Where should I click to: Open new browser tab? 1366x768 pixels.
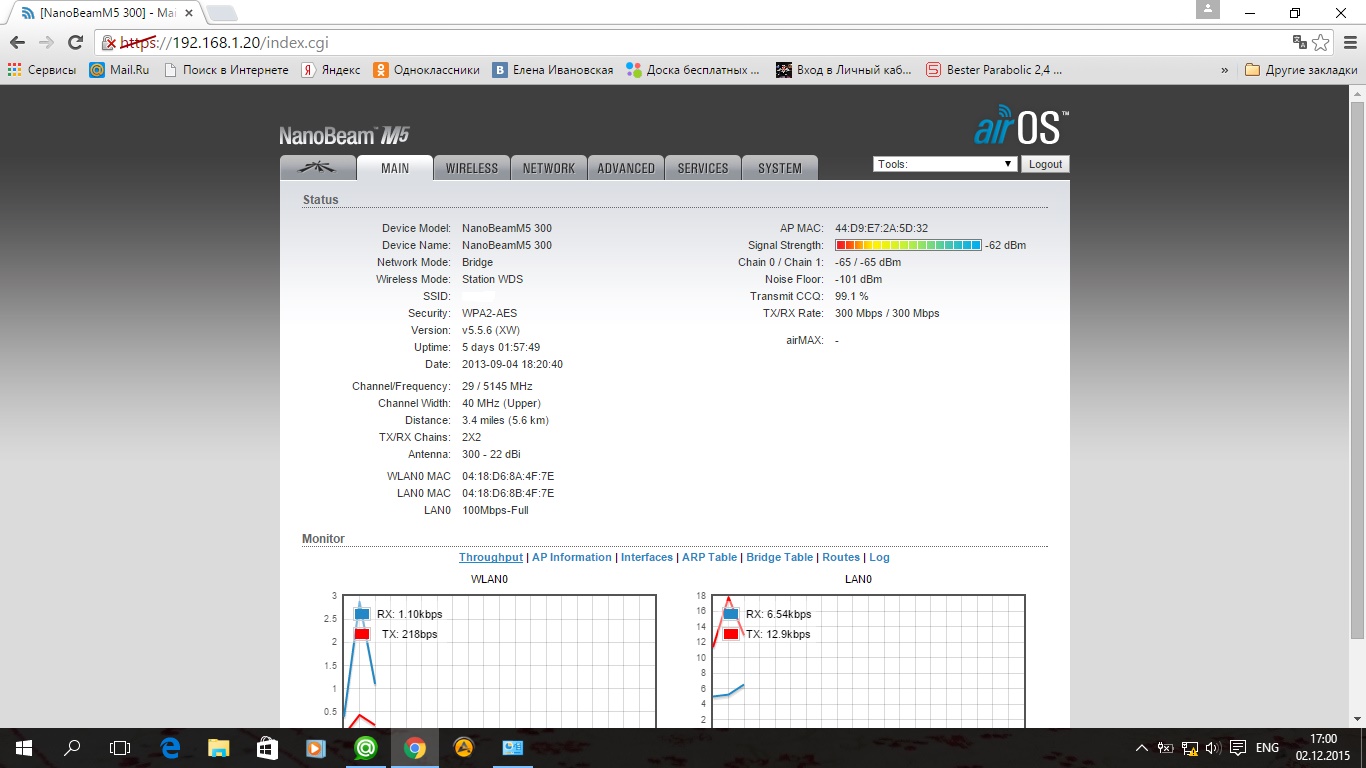pos(221,13)
